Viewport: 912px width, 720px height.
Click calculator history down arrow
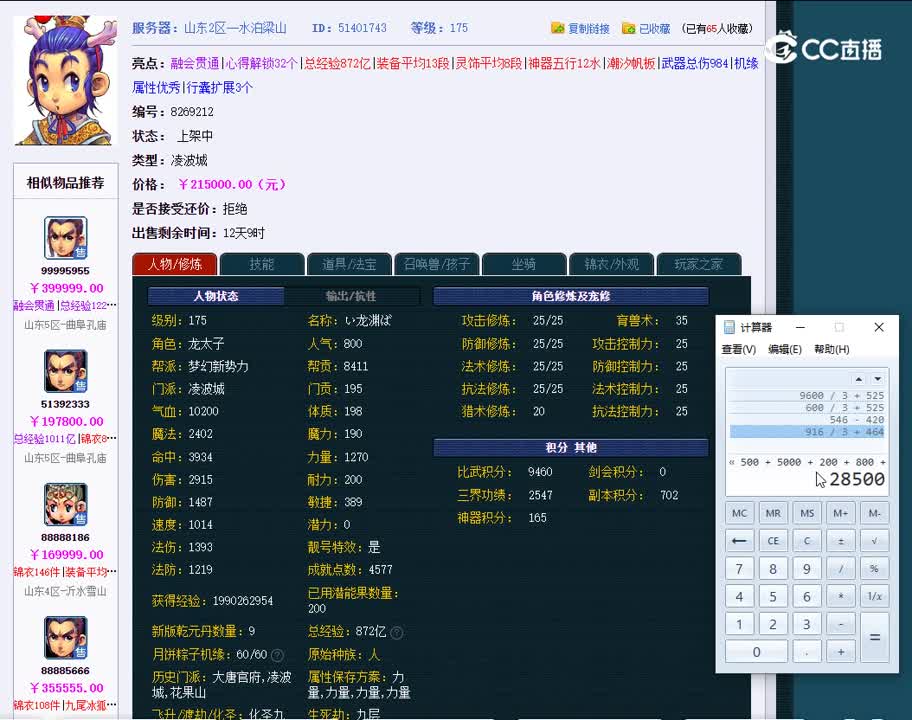[878, 379]
